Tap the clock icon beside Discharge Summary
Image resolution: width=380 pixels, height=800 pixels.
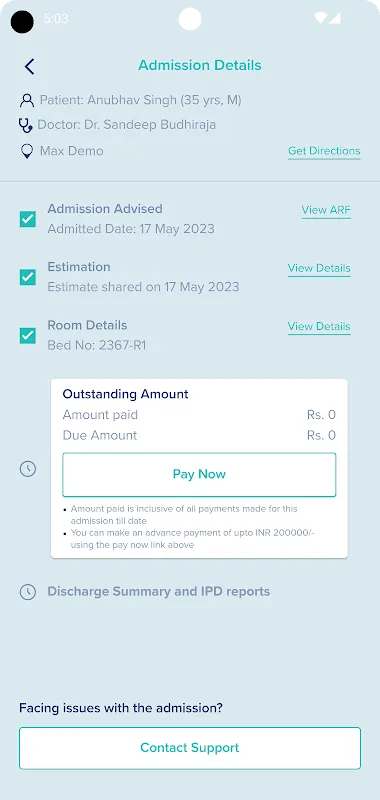click(x=28, y=592)
